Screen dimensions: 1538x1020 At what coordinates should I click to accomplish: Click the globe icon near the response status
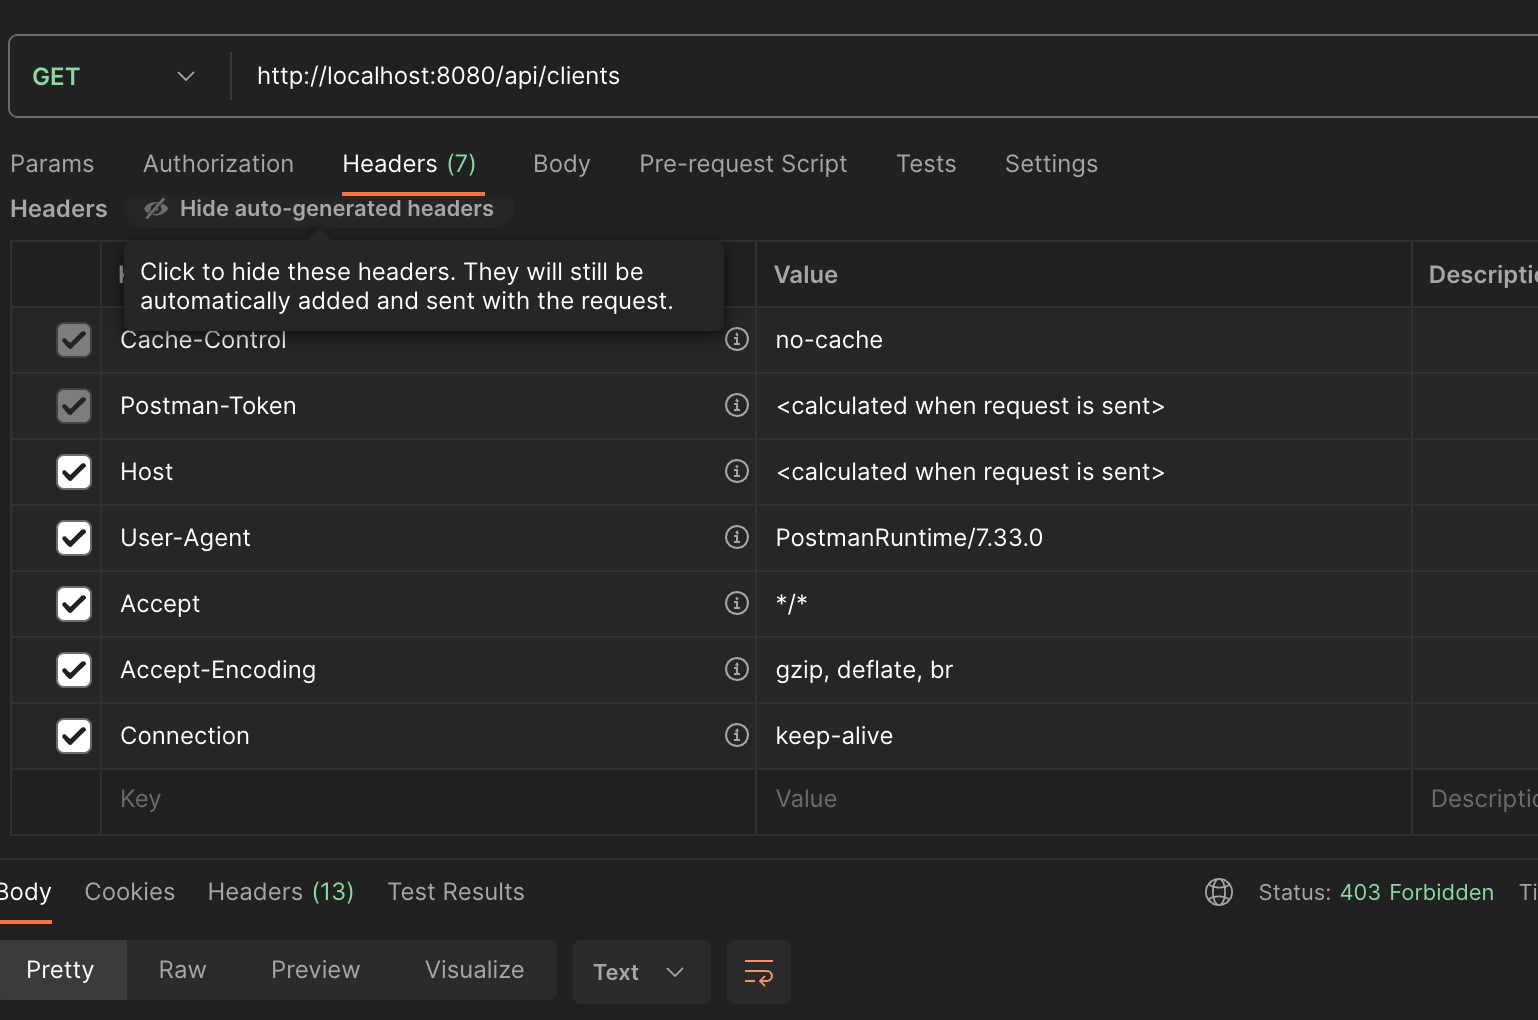pos(1219,892)
